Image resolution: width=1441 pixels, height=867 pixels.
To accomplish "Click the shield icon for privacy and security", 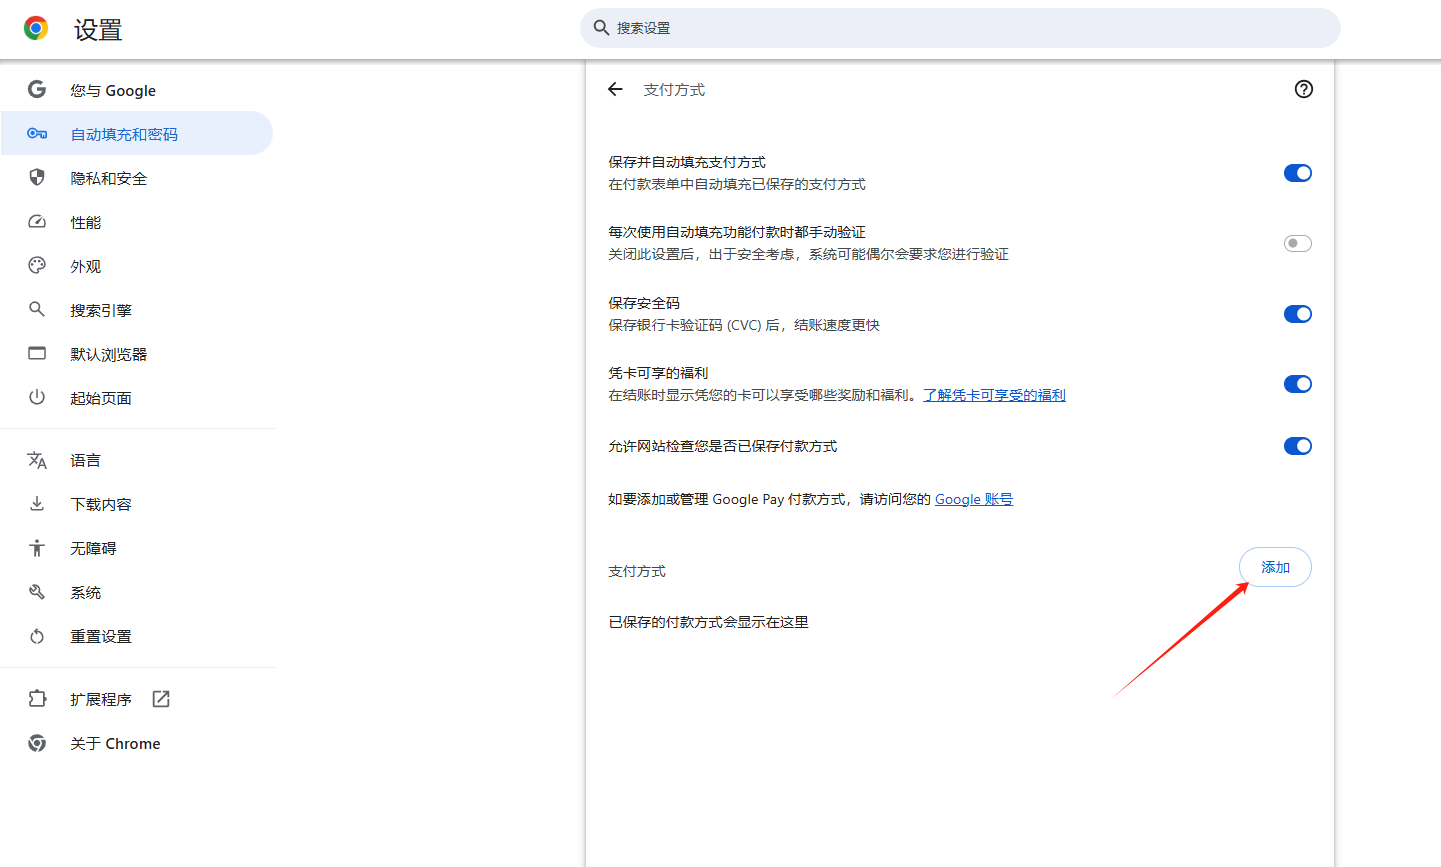I will click(37, 177).
